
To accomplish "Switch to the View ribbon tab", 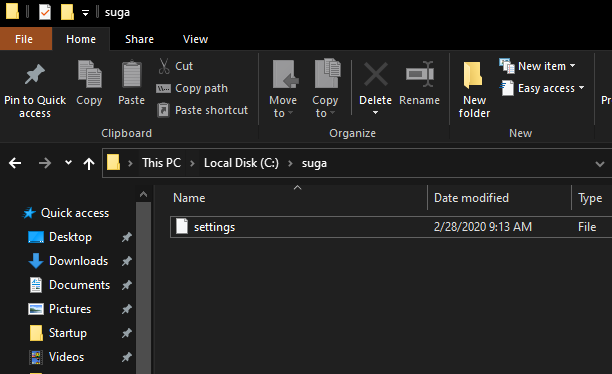I will pos(196,39).
